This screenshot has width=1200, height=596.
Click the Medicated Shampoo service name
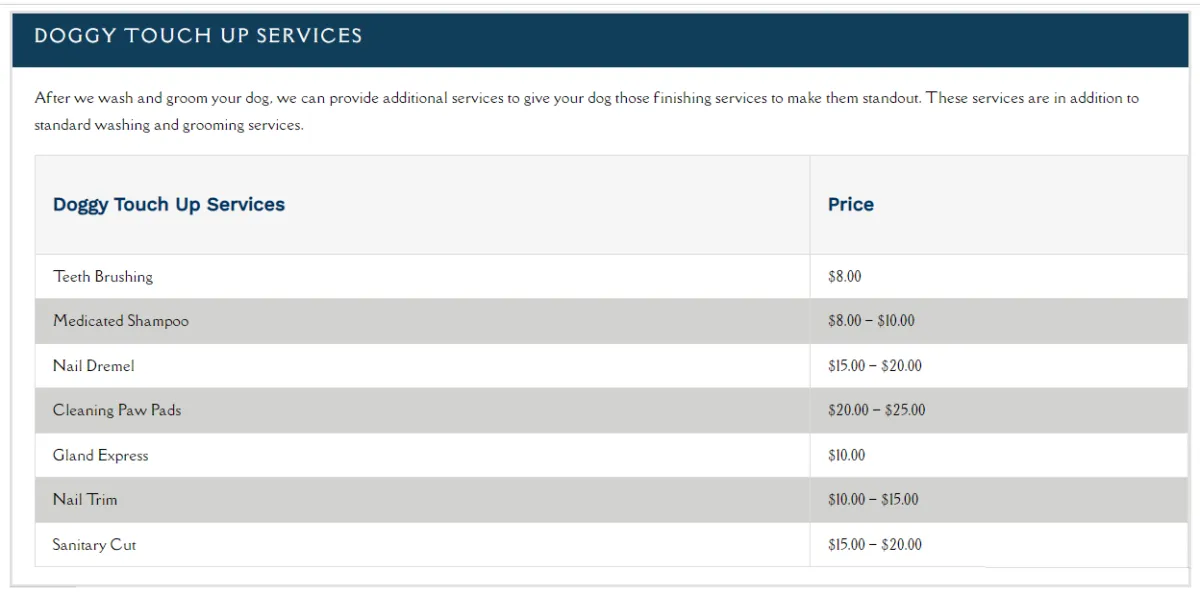click(121, 321)
